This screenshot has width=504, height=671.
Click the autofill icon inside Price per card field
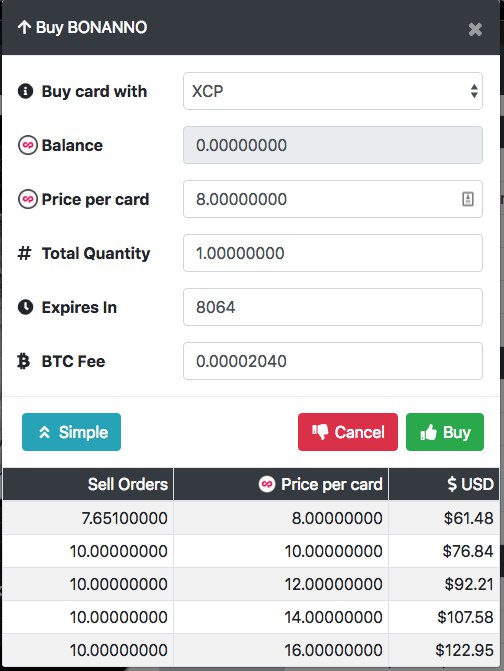coord(468,199)
